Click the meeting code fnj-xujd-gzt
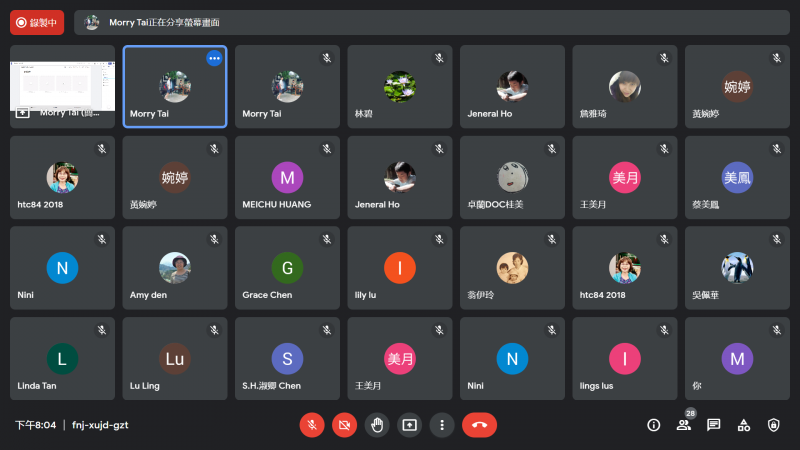The height and width of the screenshot is (450, 800). (x=100, y=425)
